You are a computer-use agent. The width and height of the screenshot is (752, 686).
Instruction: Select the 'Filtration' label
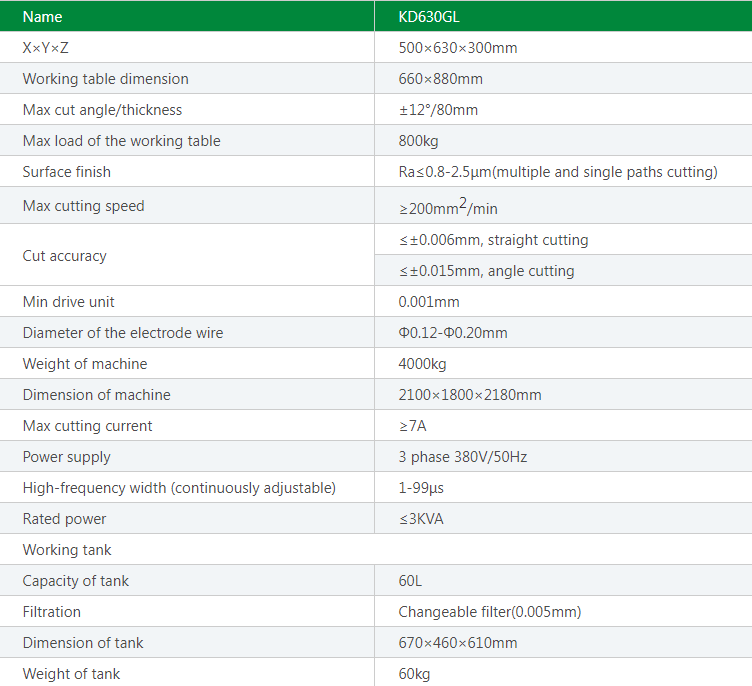(x=52, y=612)
